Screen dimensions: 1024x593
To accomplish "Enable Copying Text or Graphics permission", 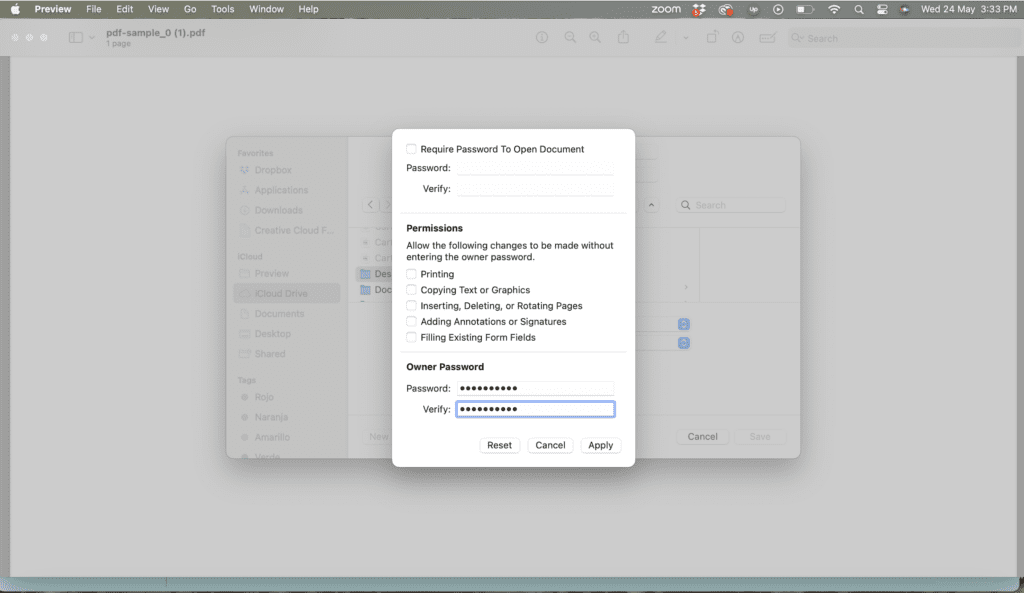I will pyautogui.click(x=411, y=289).
